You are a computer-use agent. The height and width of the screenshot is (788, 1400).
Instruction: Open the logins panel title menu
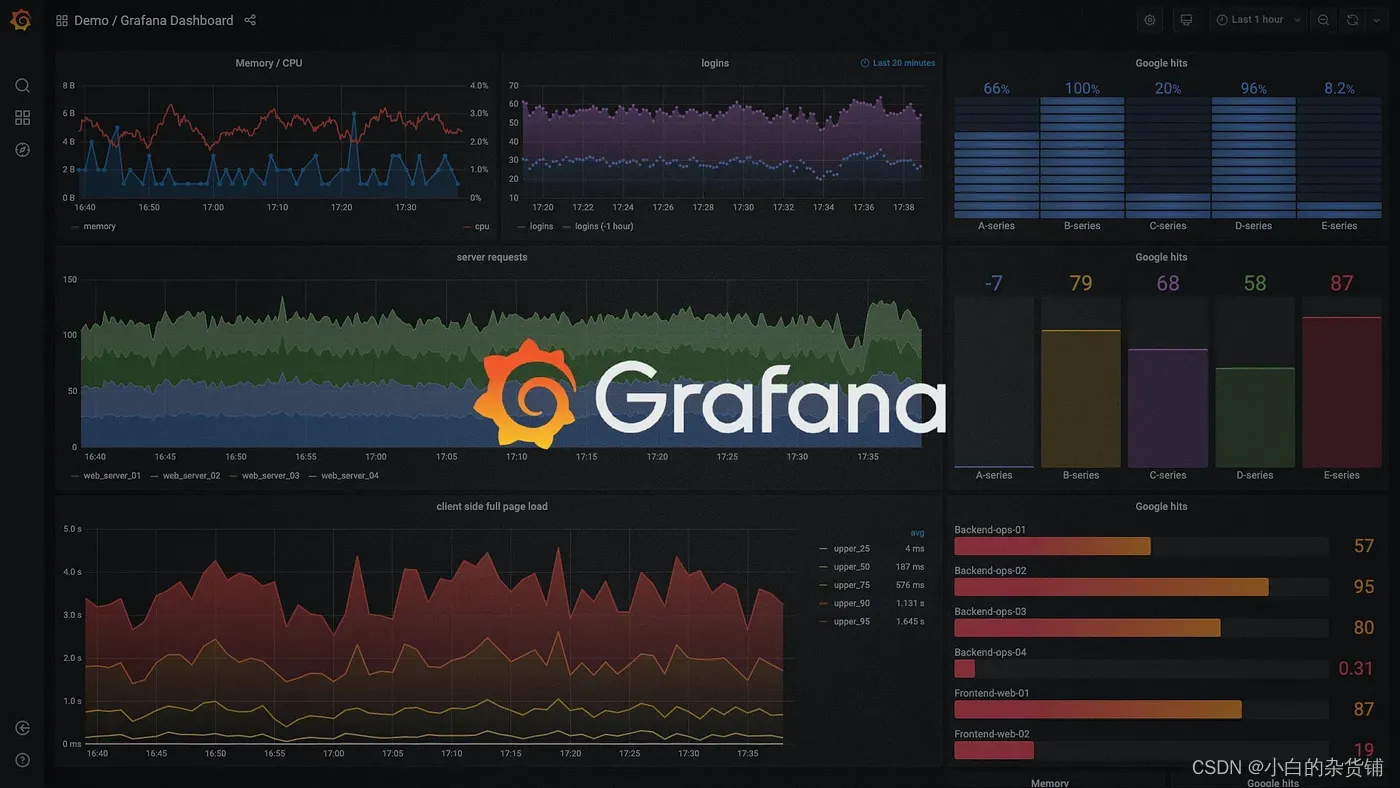tap(715, 63)
